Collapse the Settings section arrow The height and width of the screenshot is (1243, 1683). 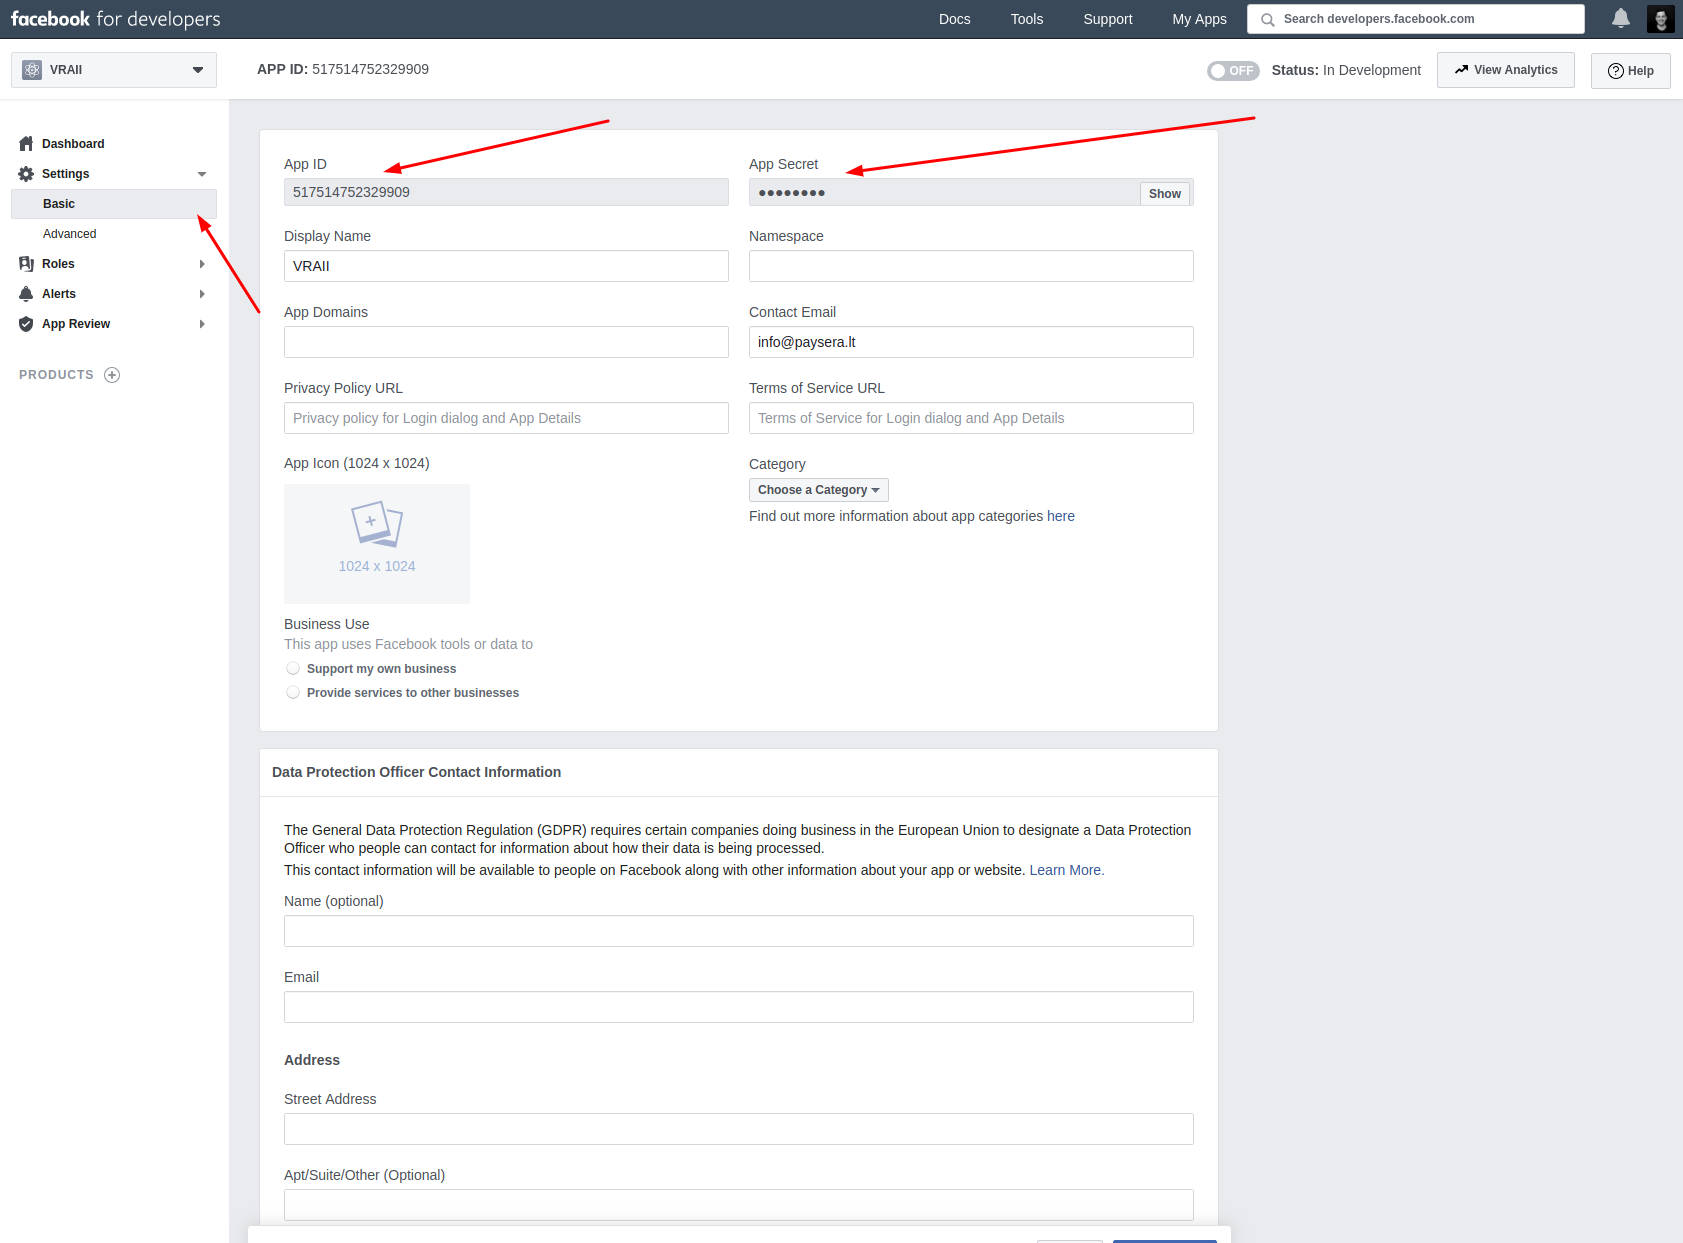point(202,174)
